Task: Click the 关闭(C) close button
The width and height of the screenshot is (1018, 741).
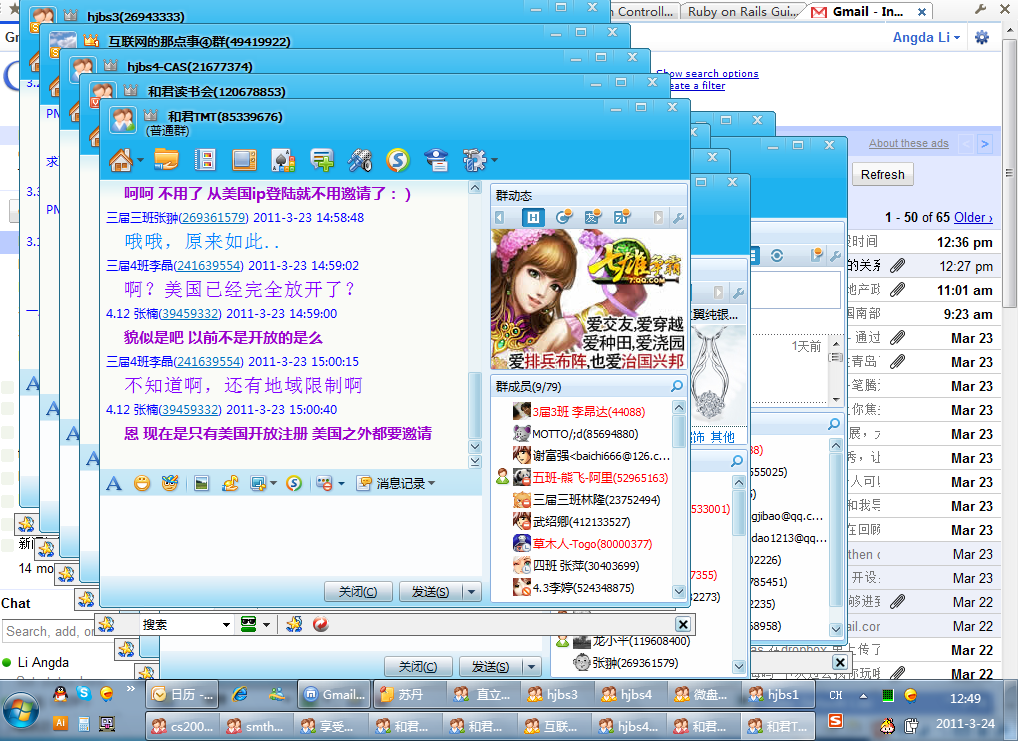Action: tap(357, 592)
